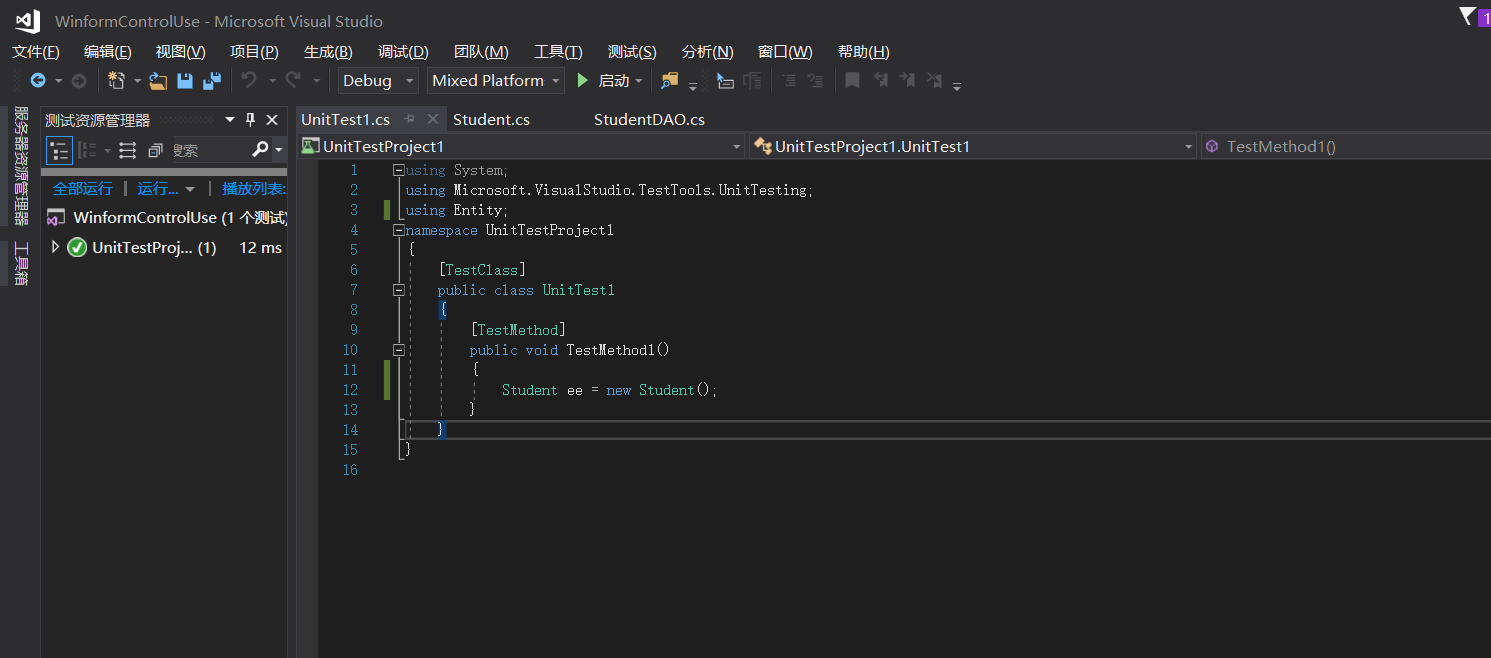Click the Redo arrow icon
This screenshot has width=1491, height=658.
[x=293, y=81]
